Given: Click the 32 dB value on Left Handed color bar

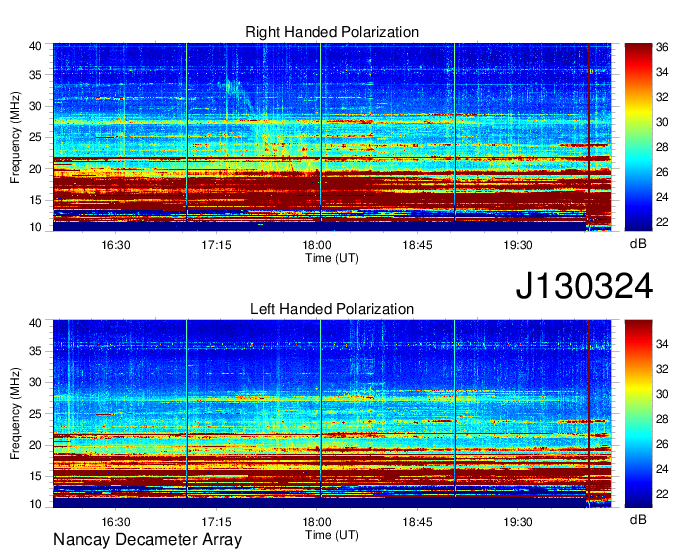Looking at the screenshot, I should pyautogui.click(x=662, y=369).
